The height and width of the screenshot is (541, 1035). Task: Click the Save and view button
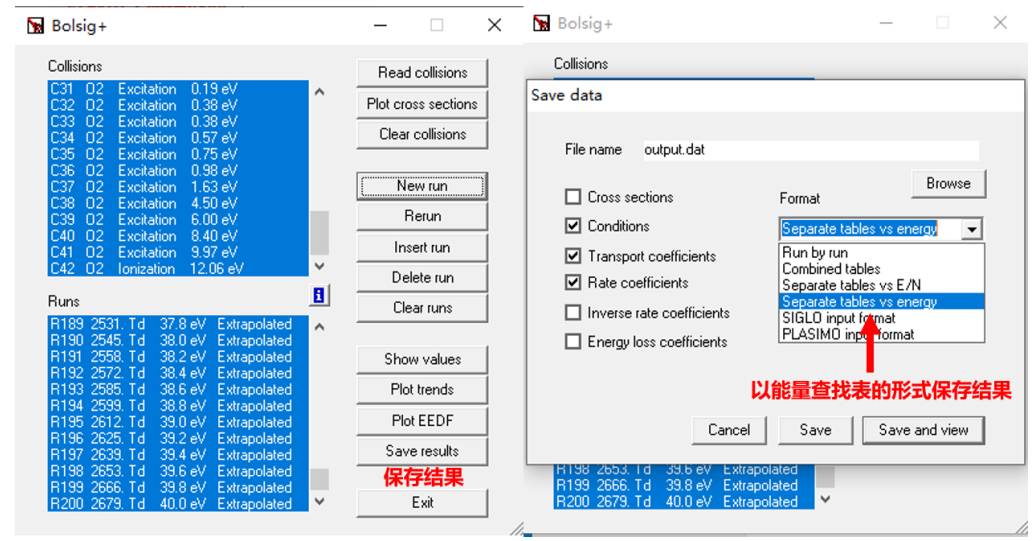pos(923,430)
